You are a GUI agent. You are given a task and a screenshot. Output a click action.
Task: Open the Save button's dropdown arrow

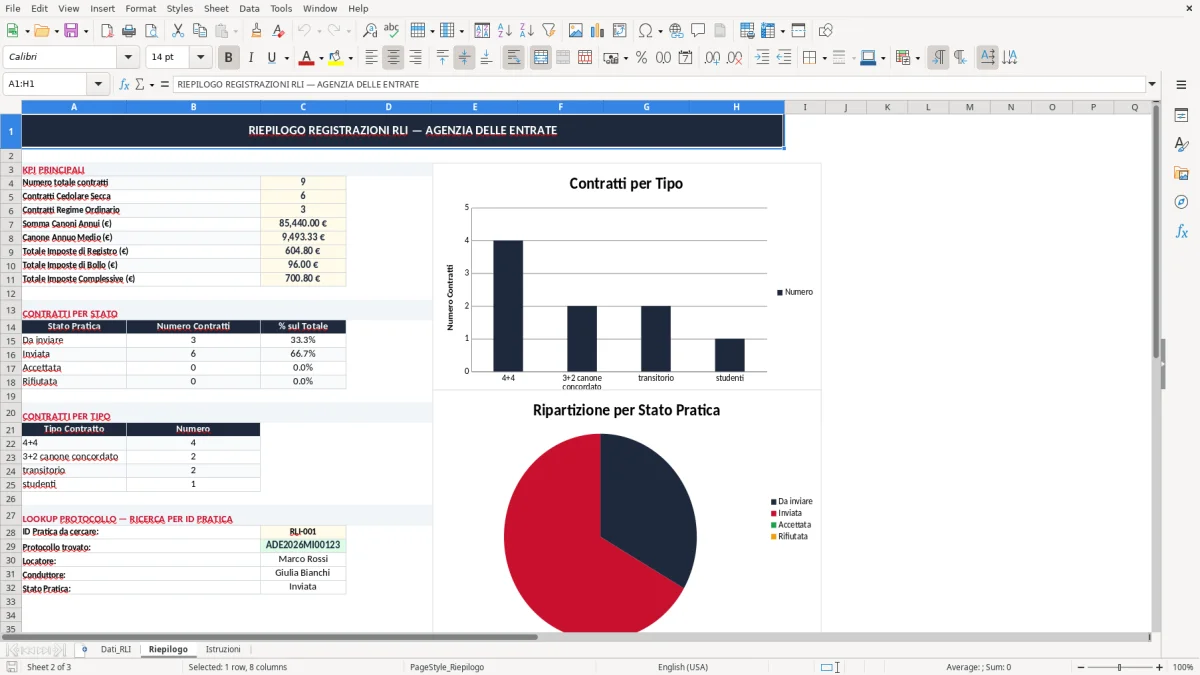pos(85,31)
